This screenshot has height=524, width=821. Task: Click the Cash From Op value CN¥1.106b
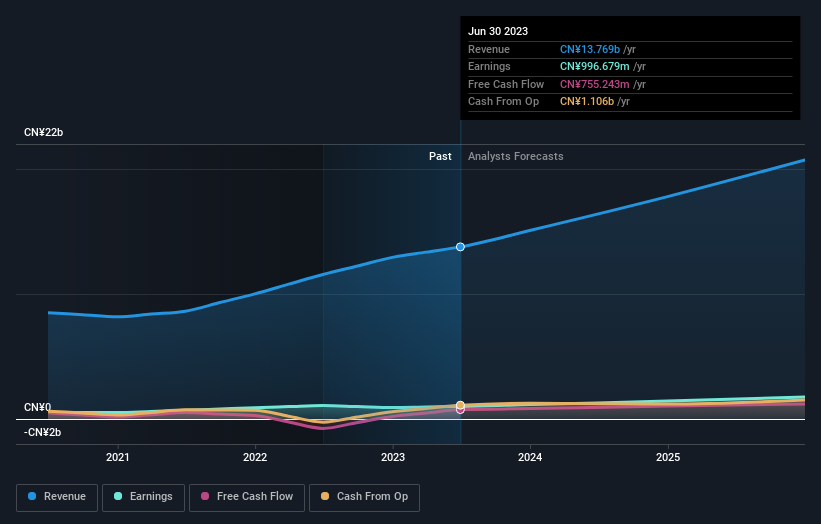pos(587,102)
